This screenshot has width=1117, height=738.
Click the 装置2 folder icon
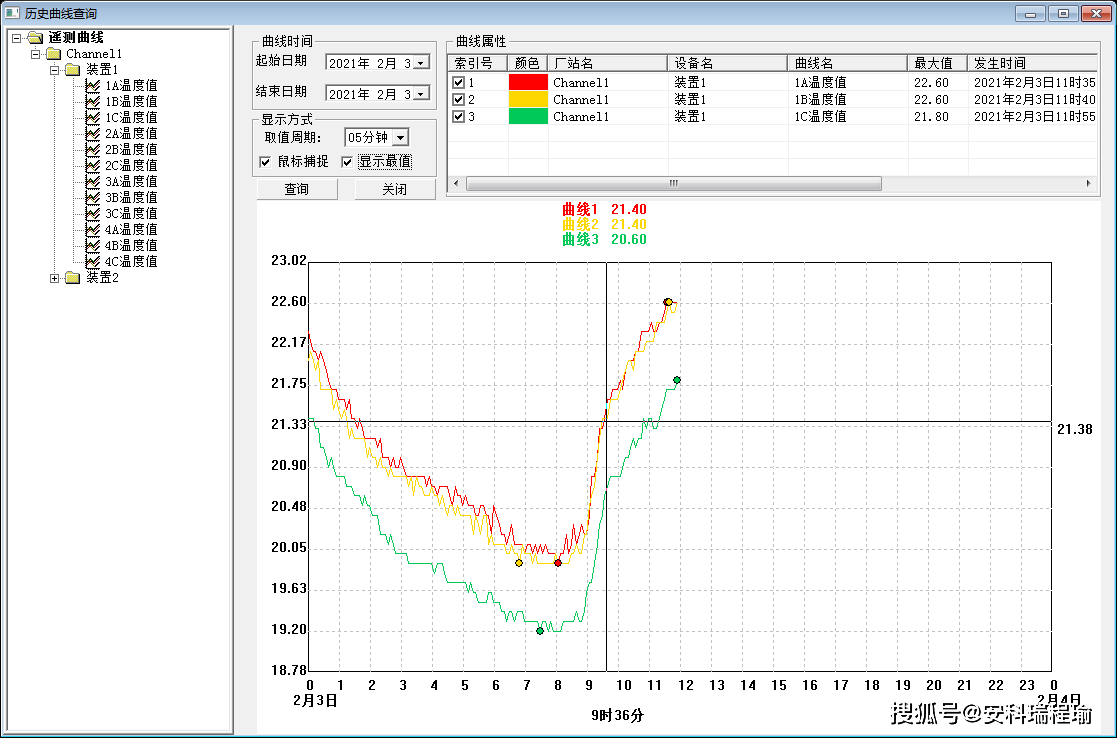72,278
